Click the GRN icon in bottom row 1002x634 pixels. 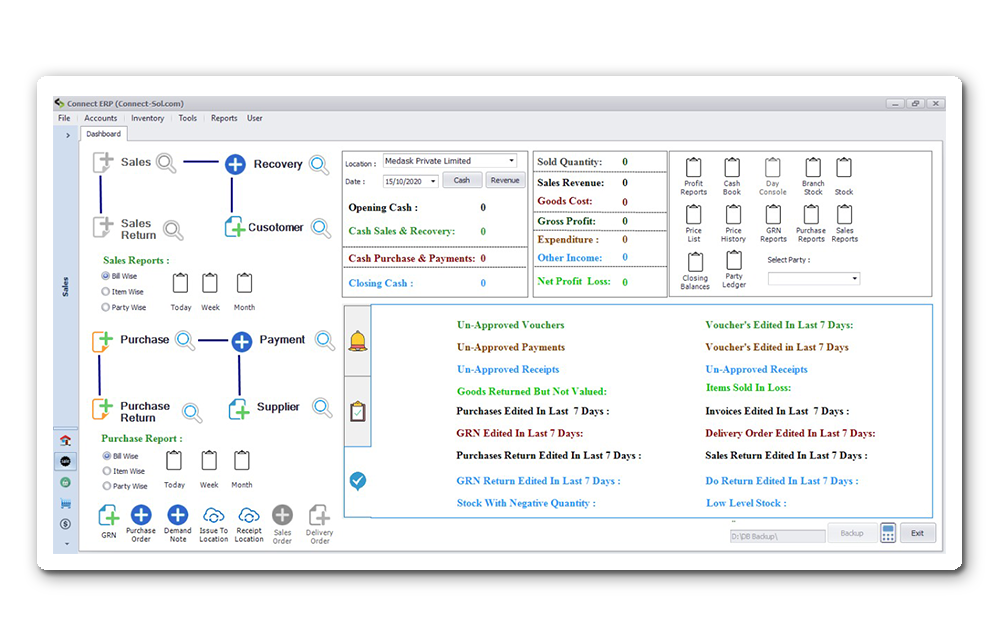(x=108, y=515)
